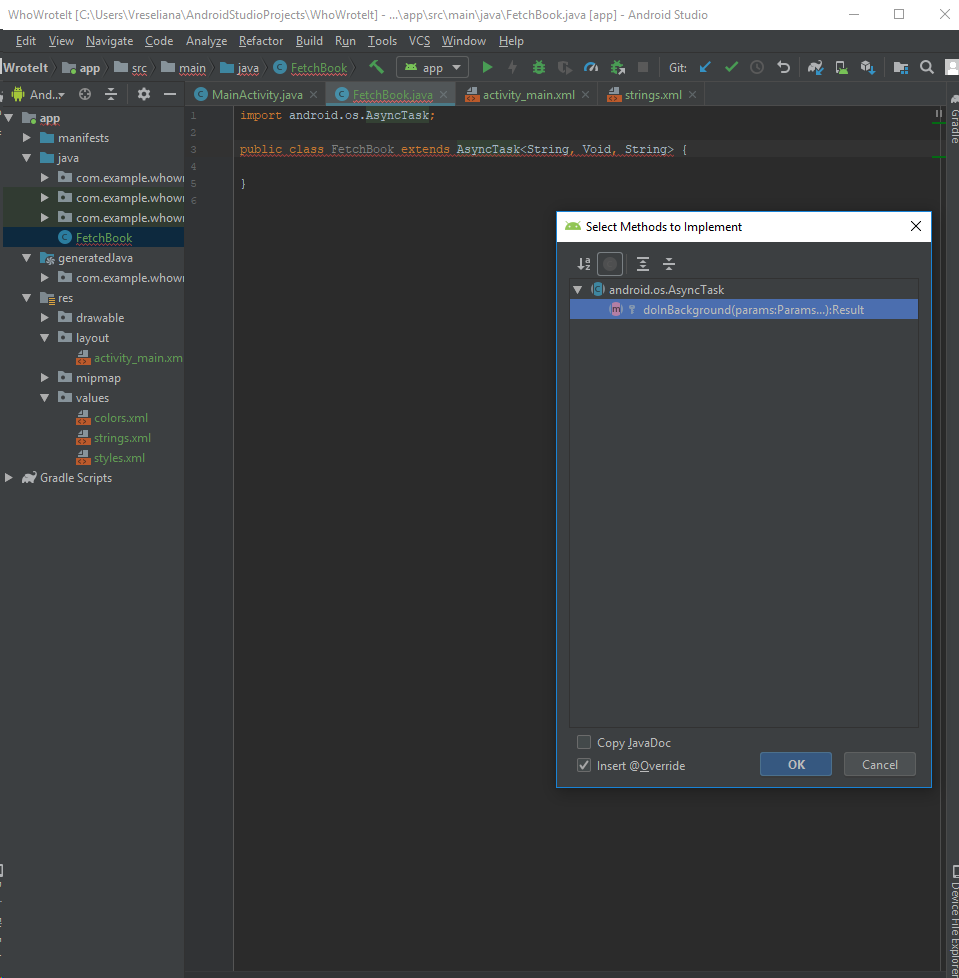
Task: Hide the Project panel with the minus icon
Action: click(170, 94)
